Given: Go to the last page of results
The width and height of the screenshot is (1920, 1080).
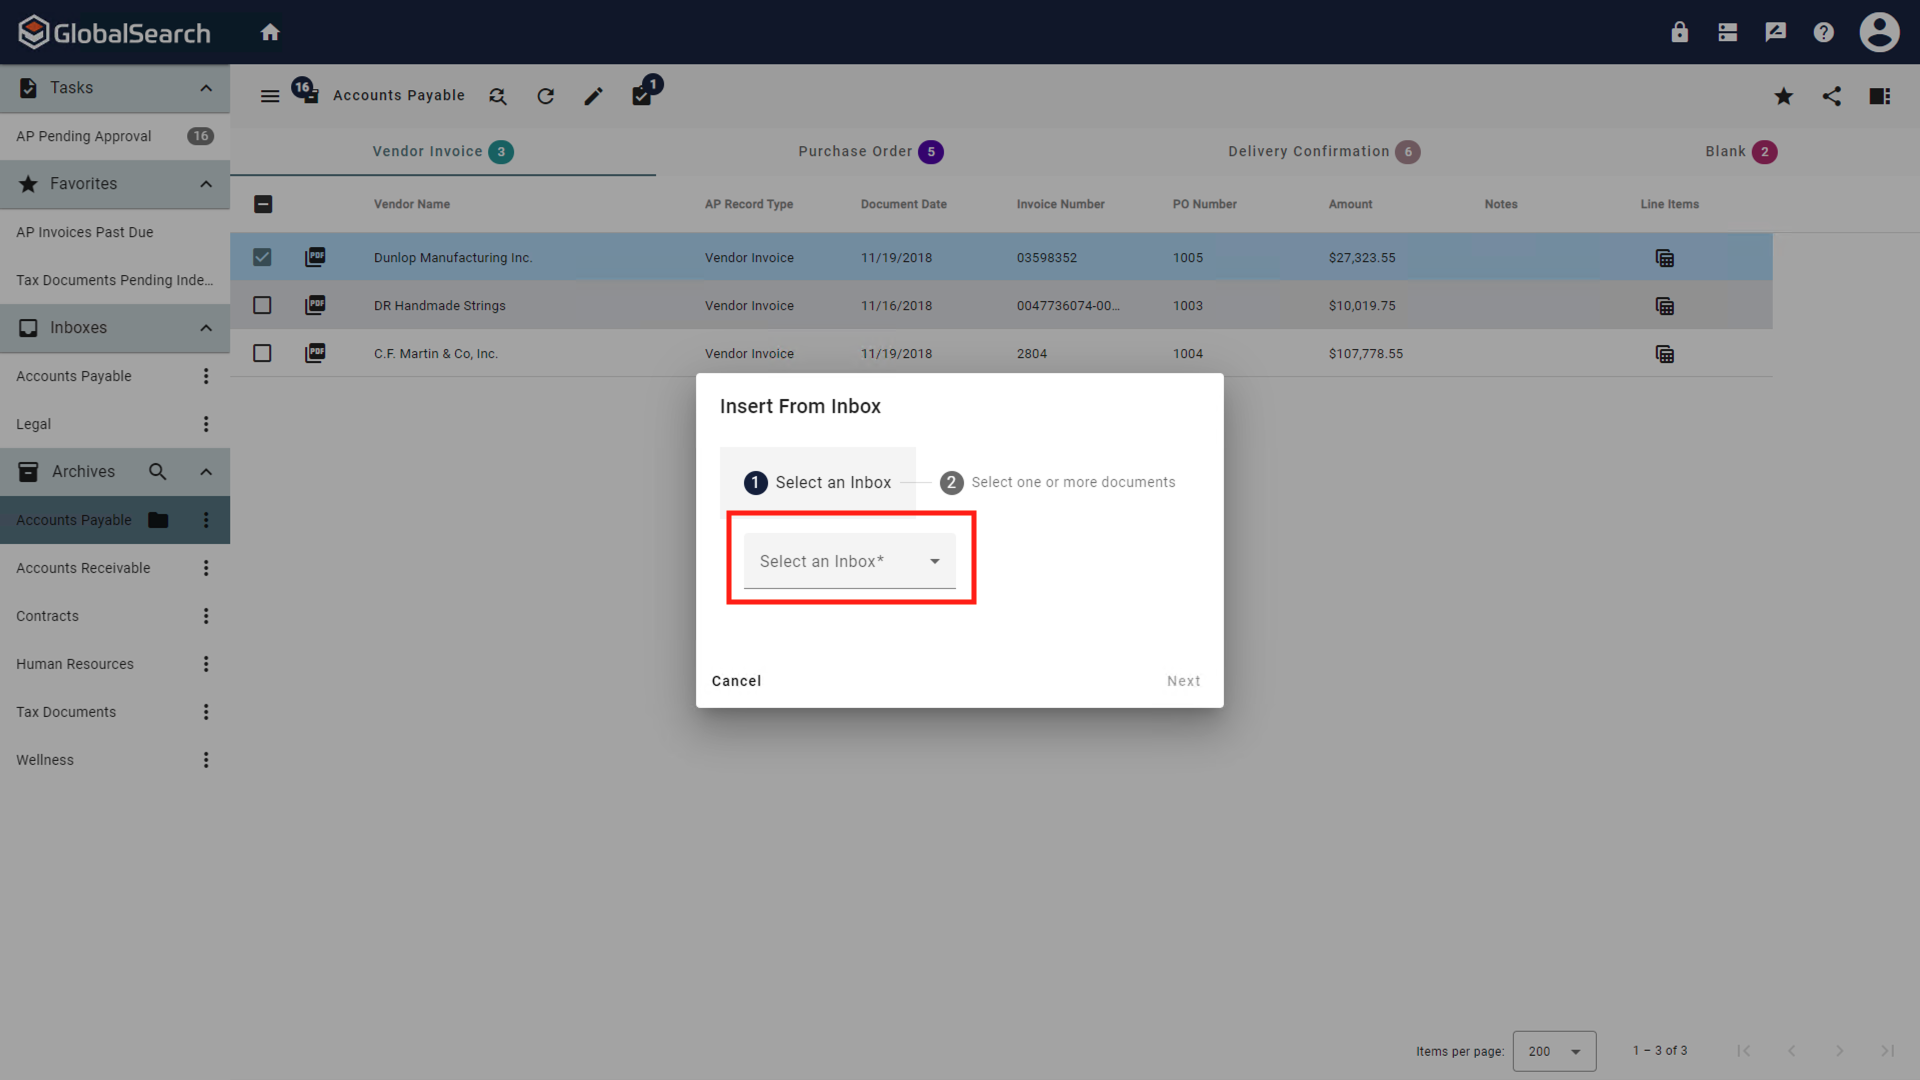Looking at the screenshot, I should [x=1888, y=1051].
